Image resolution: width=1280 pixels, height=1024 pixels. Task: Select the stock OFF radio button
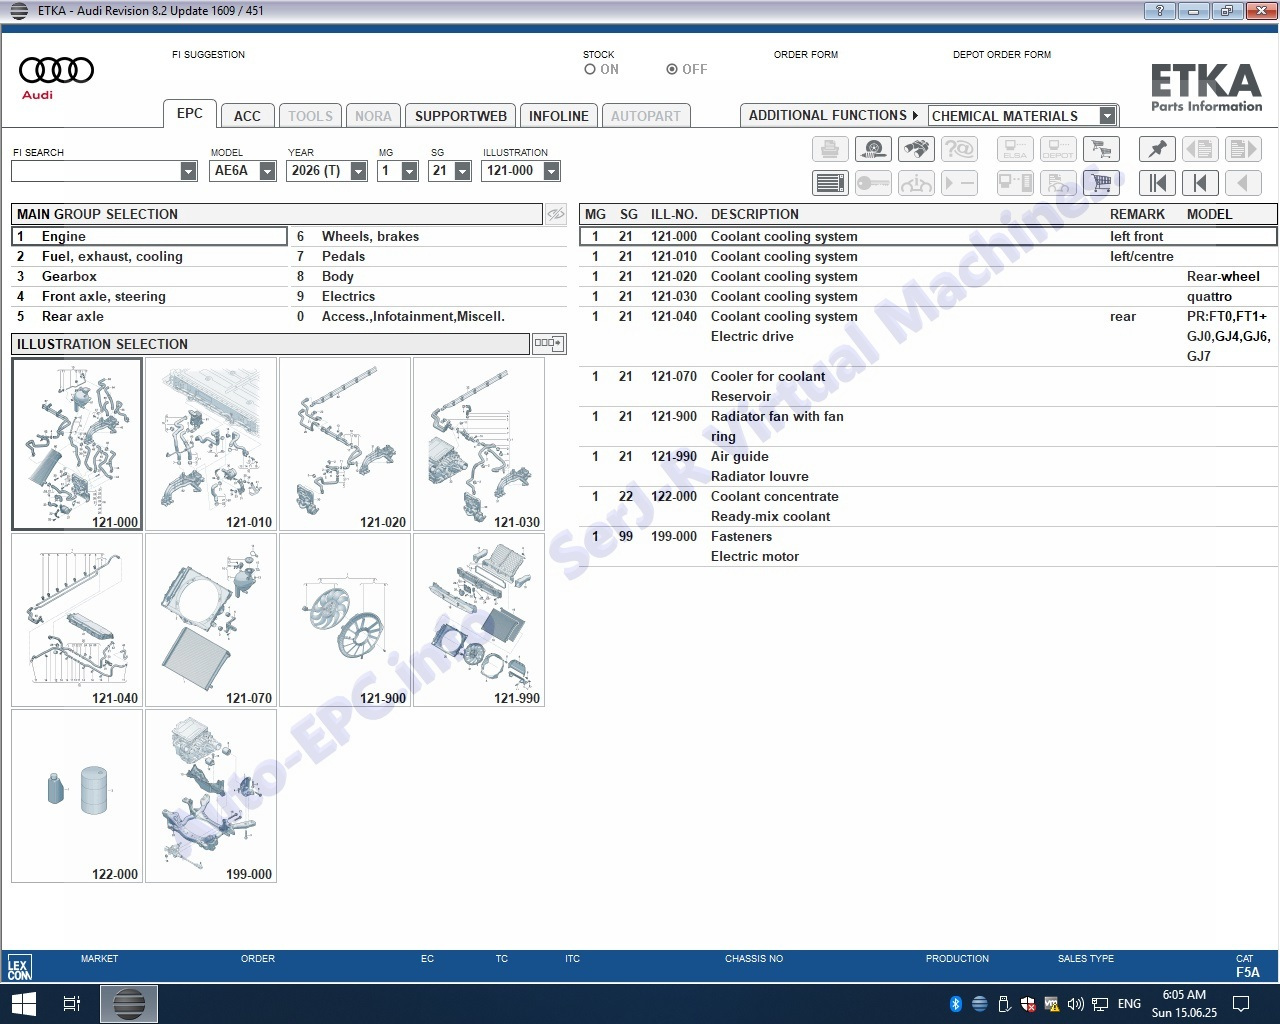tap(672, 70)
